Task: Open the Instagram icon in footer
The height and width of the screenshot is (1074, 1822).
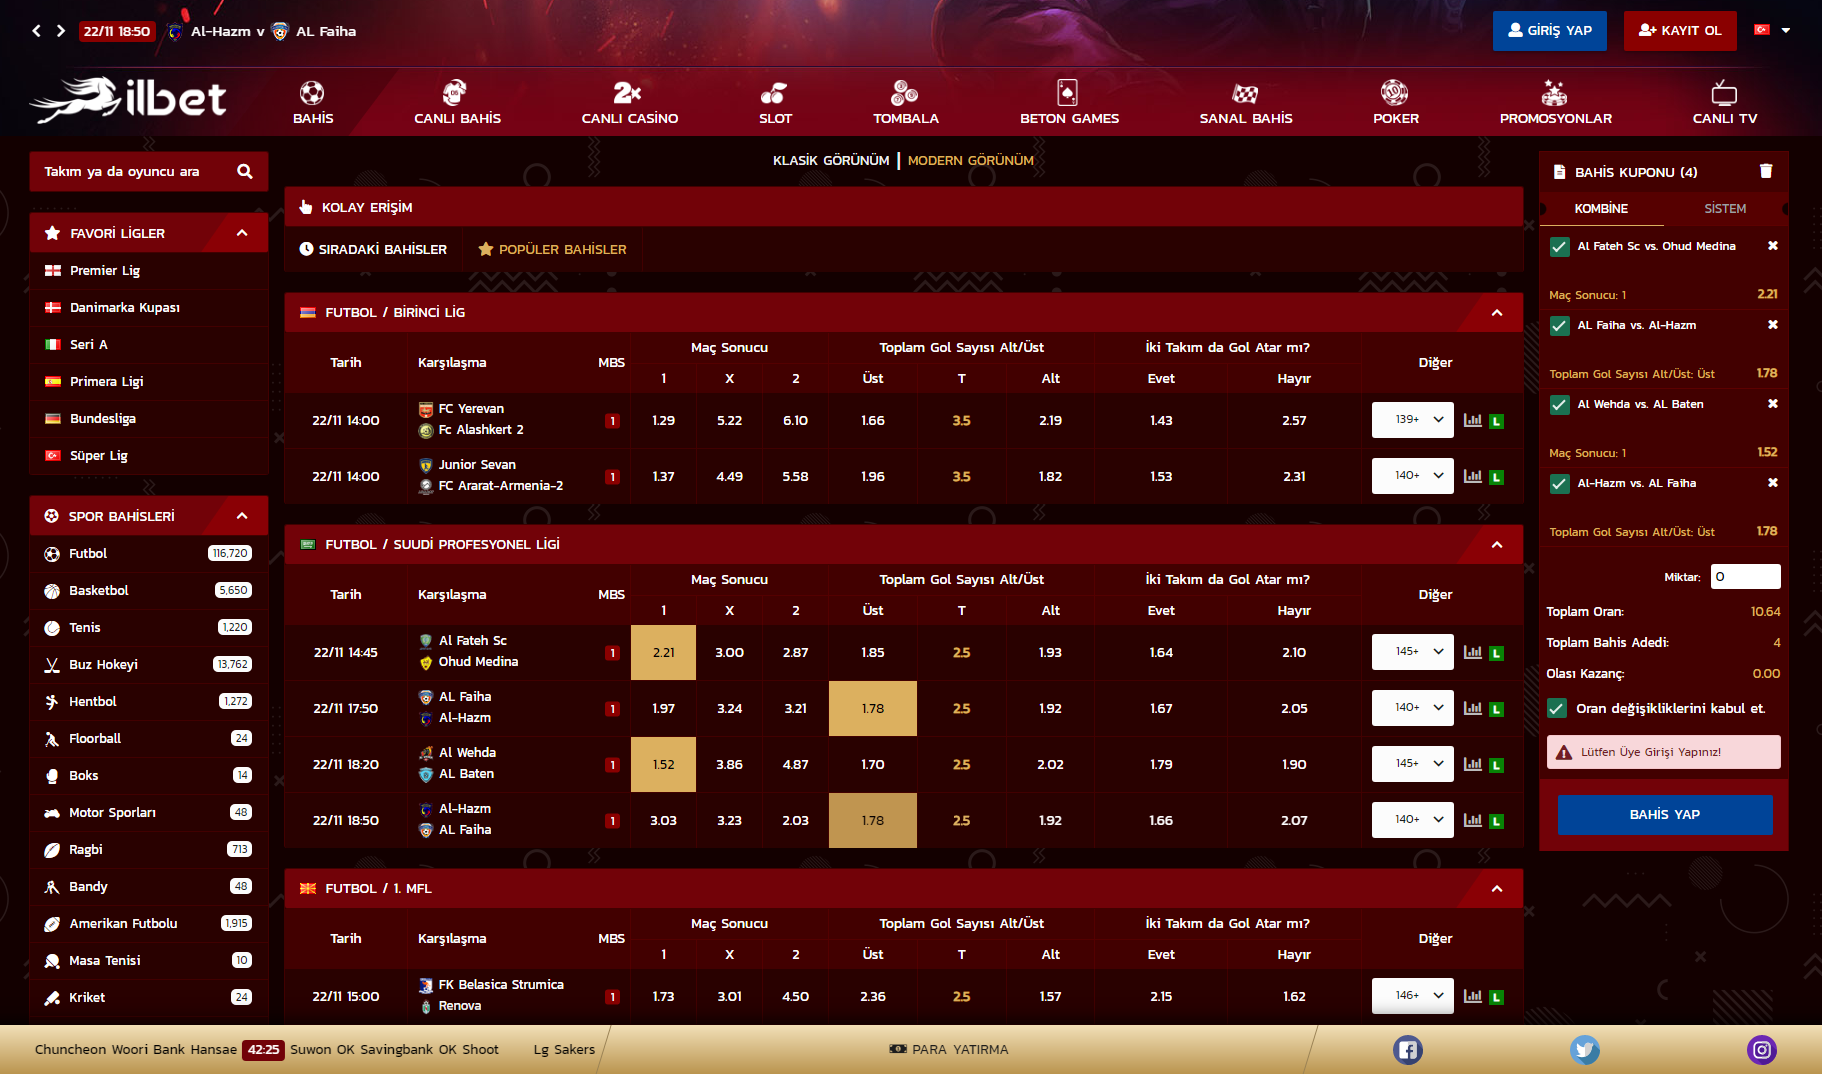Action: (1761, 1050)
